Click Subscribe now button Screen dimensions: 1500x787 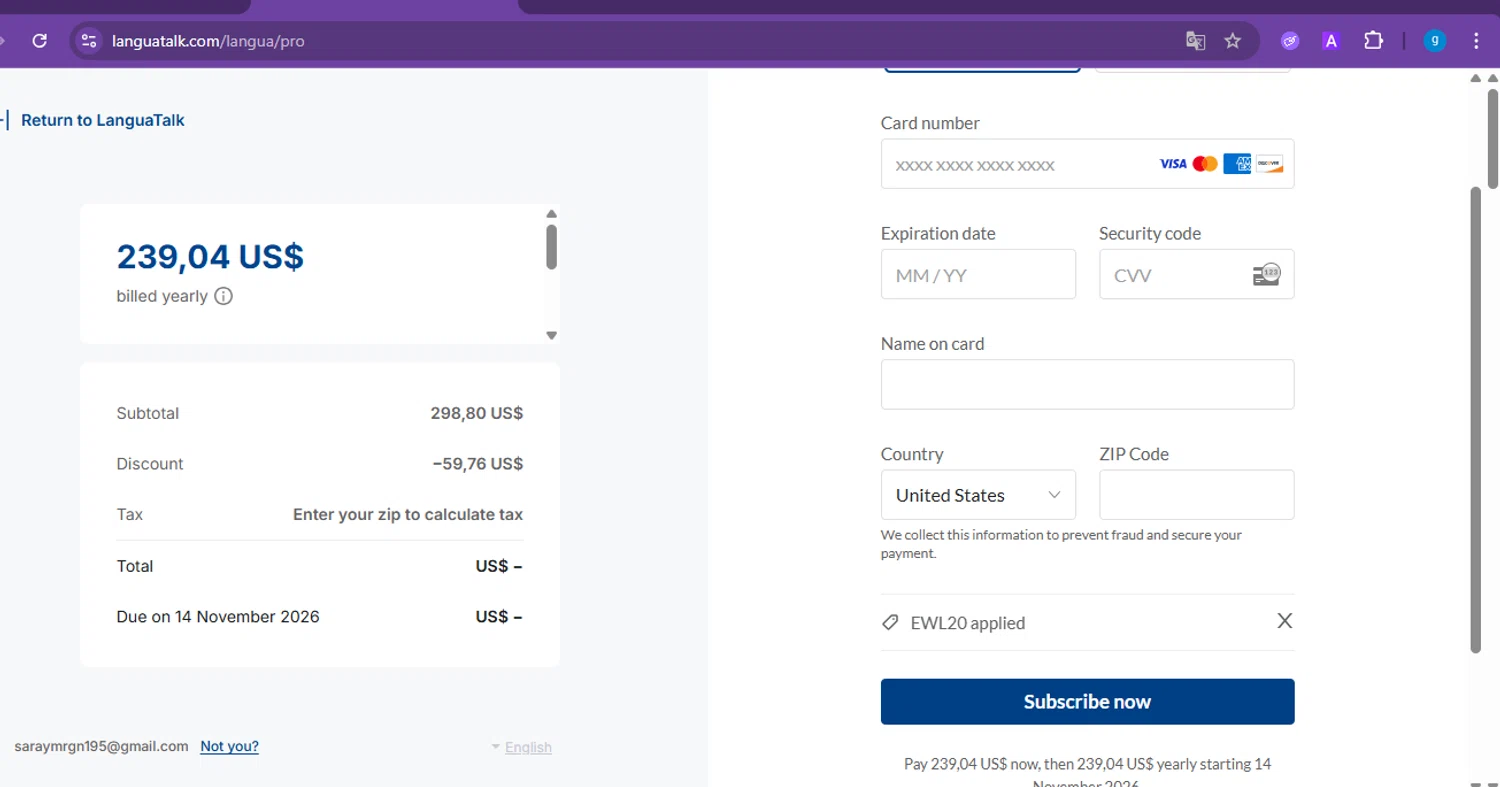coord(1087,701)
